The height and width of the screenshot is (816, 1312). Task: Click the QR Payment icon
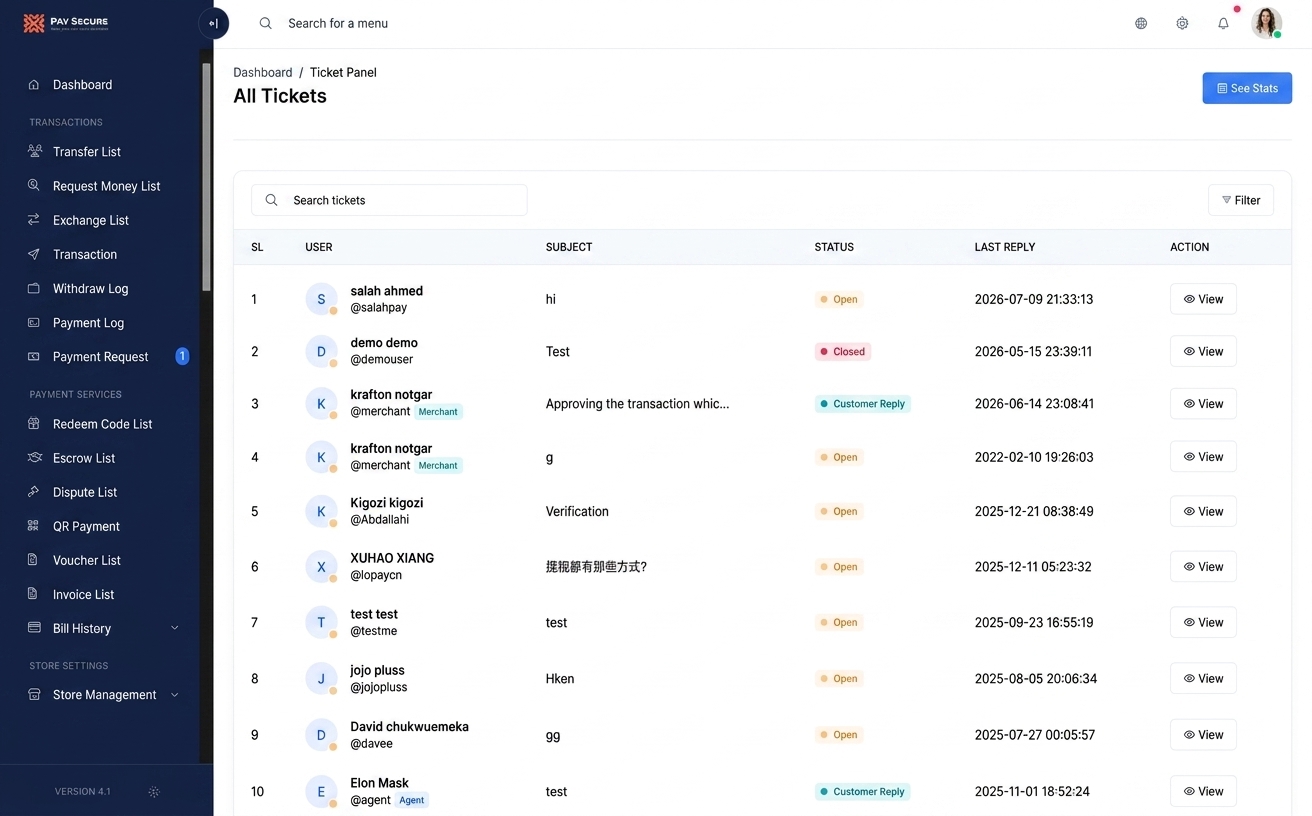tap(34, 526)
